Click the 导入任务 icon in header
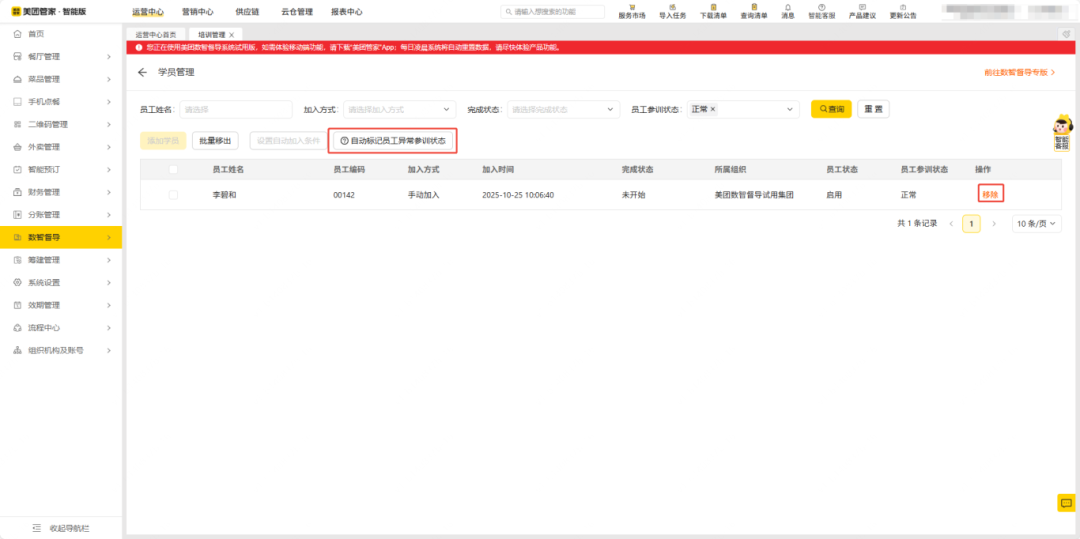Image resolution: width=1080 pixels, height=539 pixels. tap(674, 8)
